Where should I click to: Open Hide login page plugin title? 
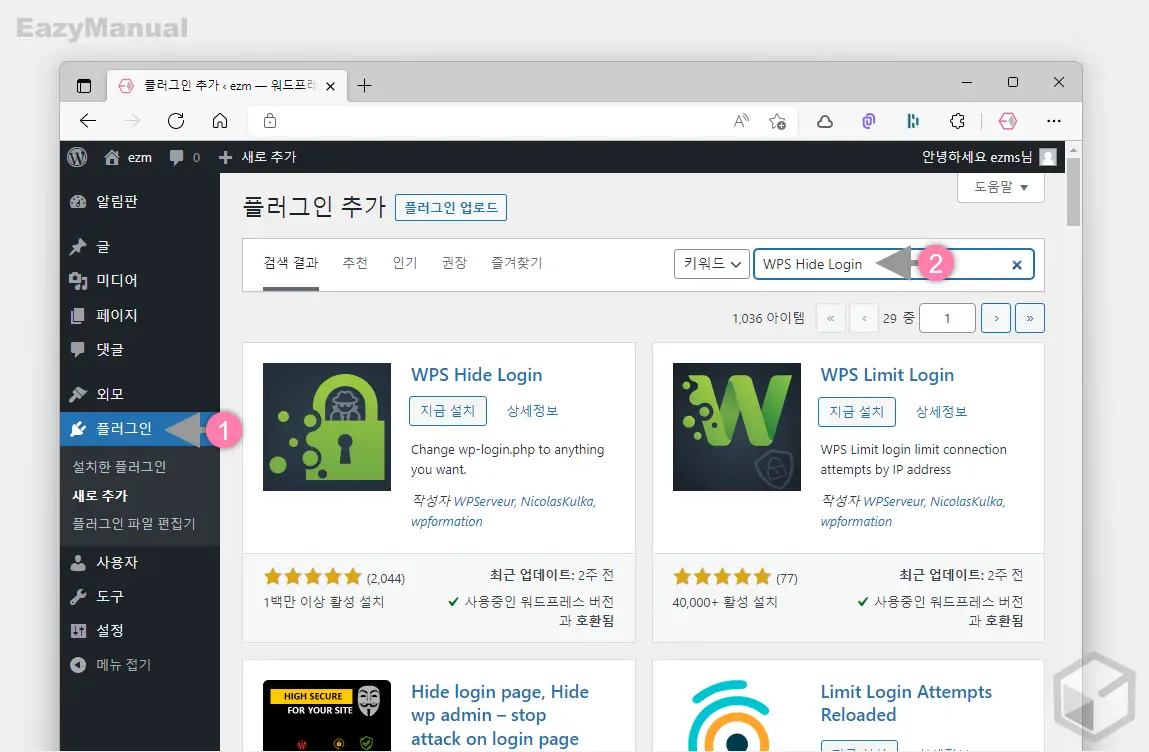[500, 715]
